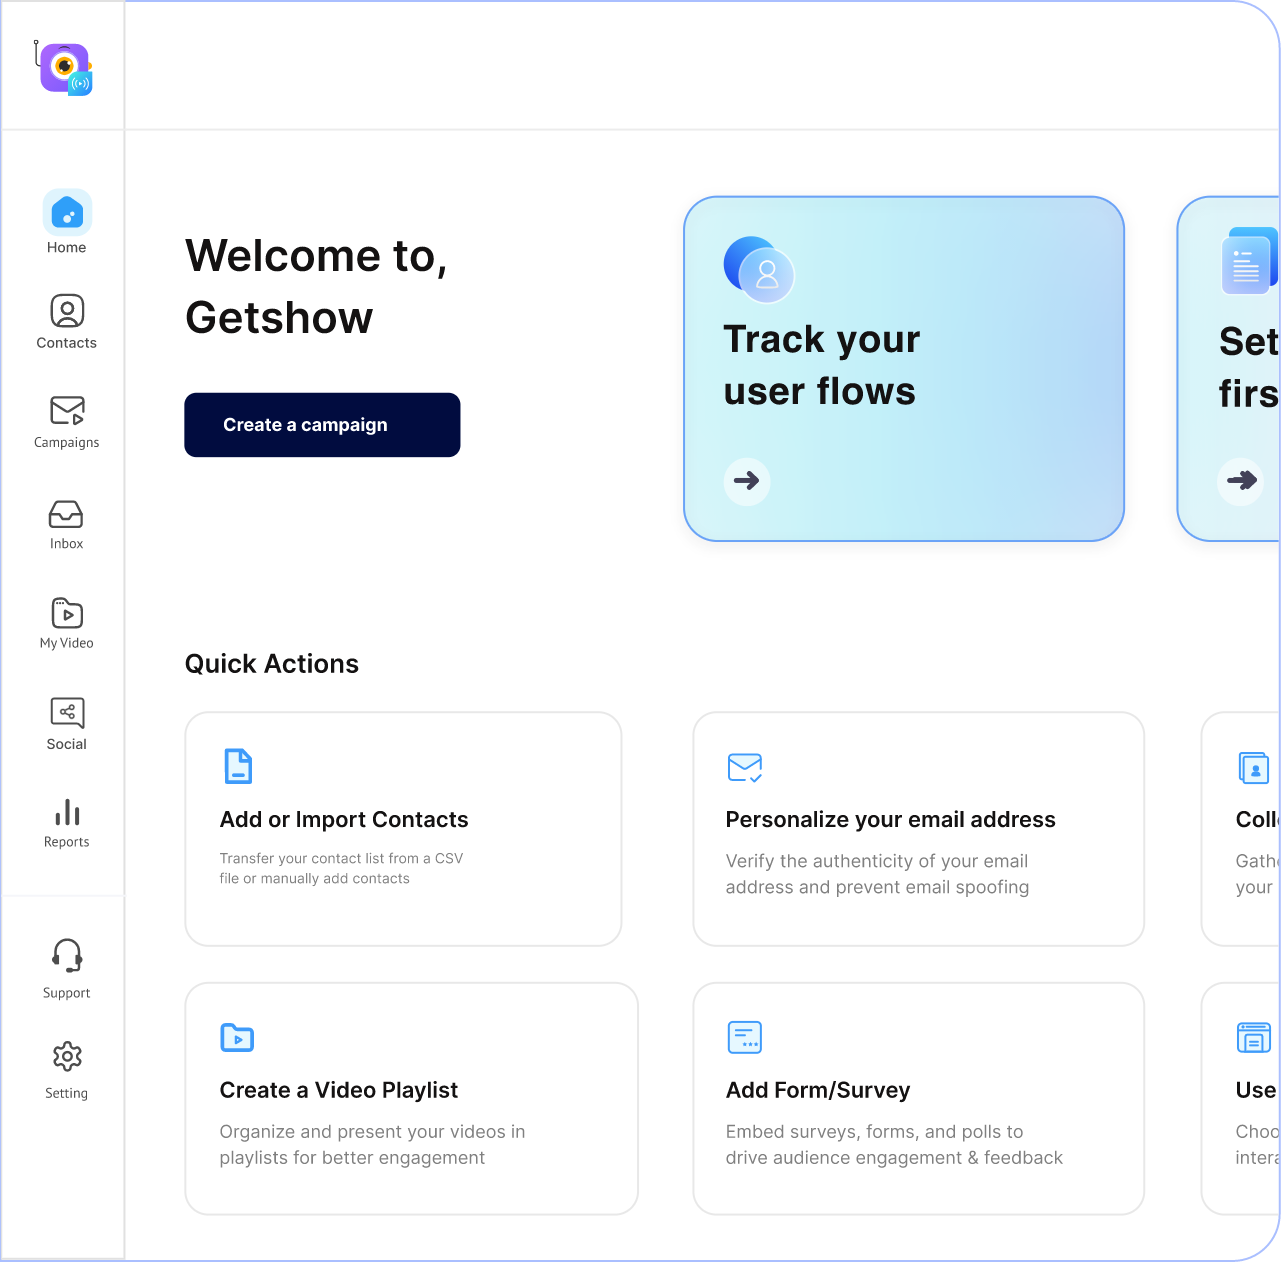Click arrow on Track your user flows card
Image resolution: width=1281 pixels, height=1262 pixels.
747,481
